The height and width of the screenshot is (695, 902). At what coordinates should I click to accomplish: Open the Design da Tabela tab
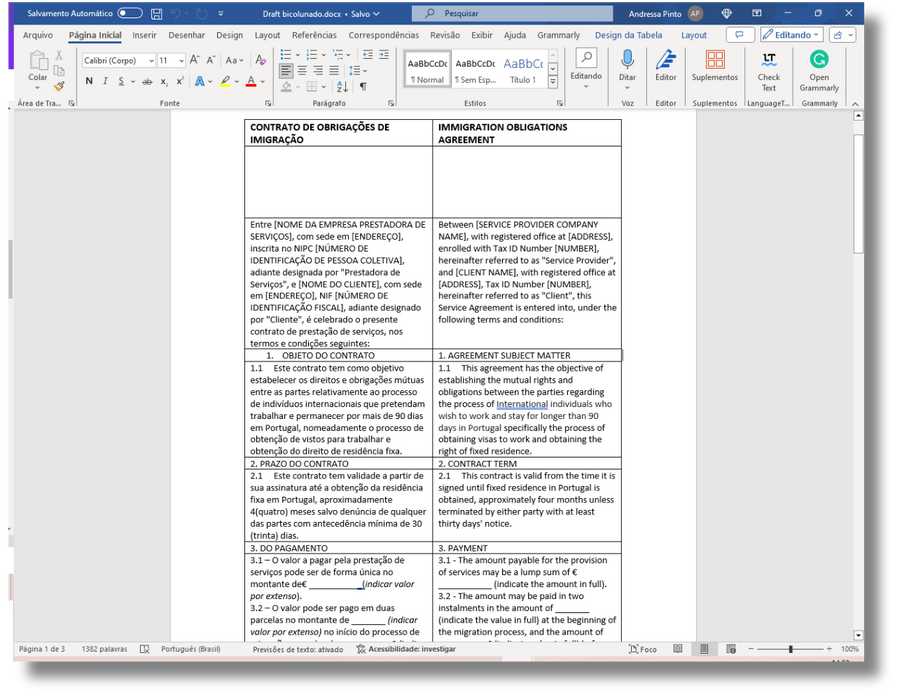(628, 35)
